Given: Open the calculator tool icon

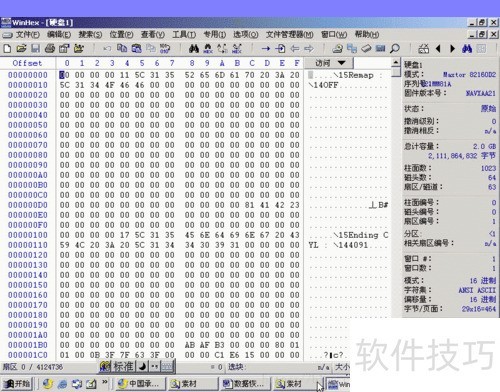Looking at the screenshot, I should [x=423, y=49].
